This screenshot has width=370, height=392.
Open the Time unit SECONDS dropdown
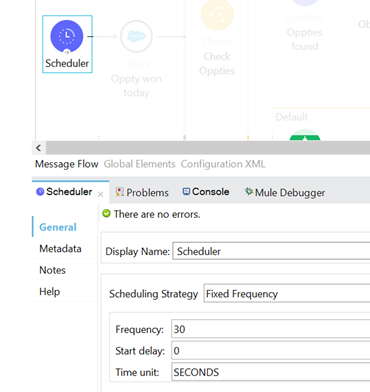pos(270,372)
